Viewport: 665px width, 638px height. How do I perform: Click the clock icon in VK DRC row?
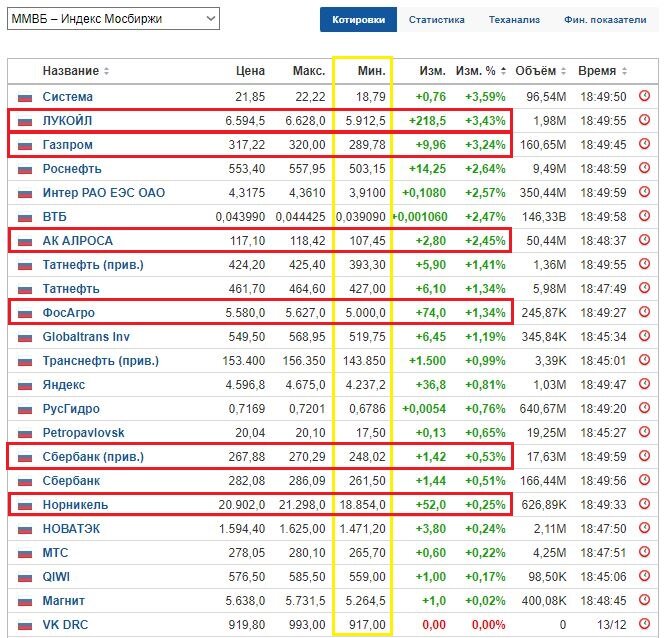point(644,624)
